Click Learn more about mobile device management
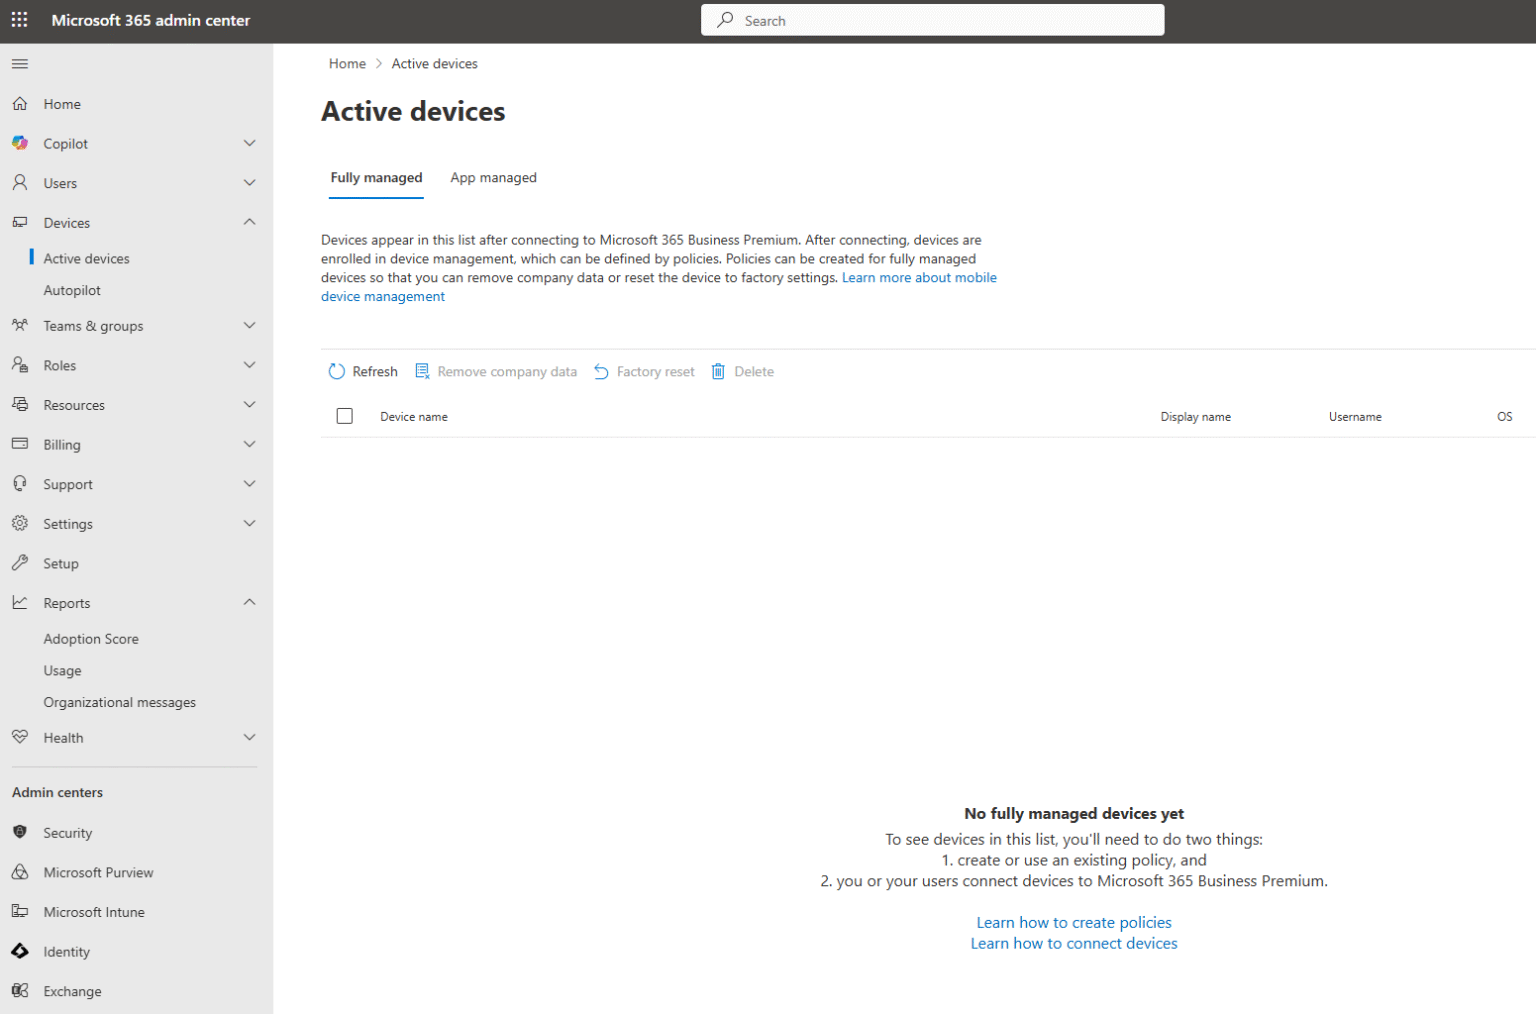The image size is (1536, 1014). click(918, 277)
